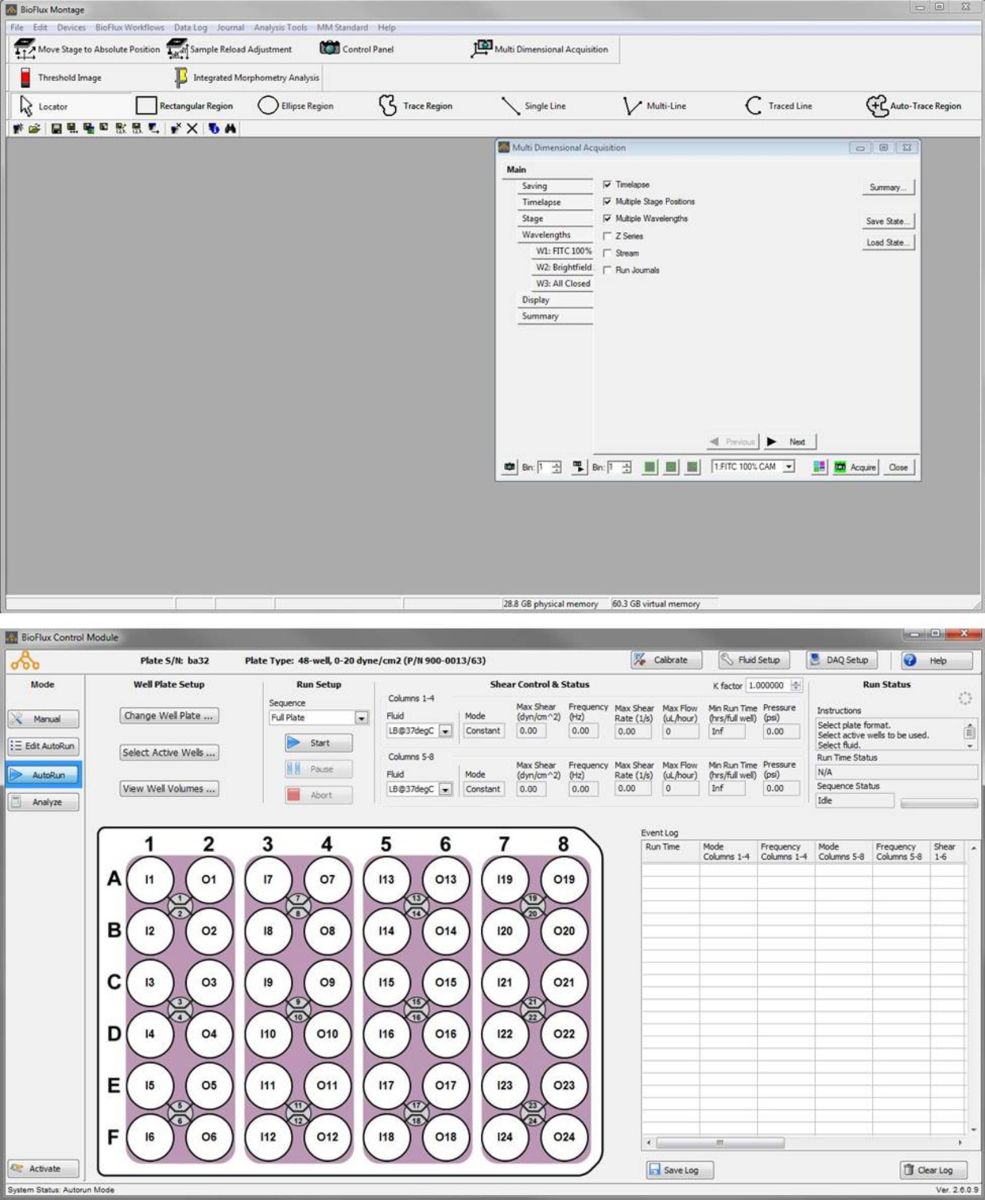Select the W2: Brightfield tab
This screenshot has width=985, height=1200.
(x=563, y=268)
